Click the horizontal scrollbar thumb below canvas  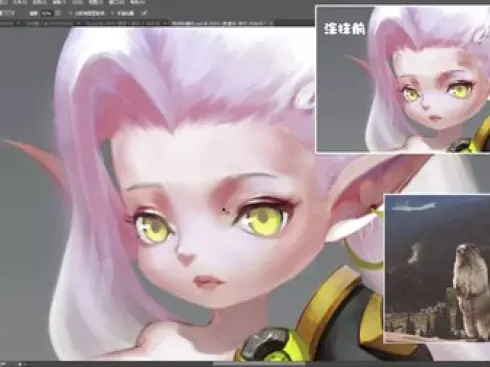[x=258, y=363]
